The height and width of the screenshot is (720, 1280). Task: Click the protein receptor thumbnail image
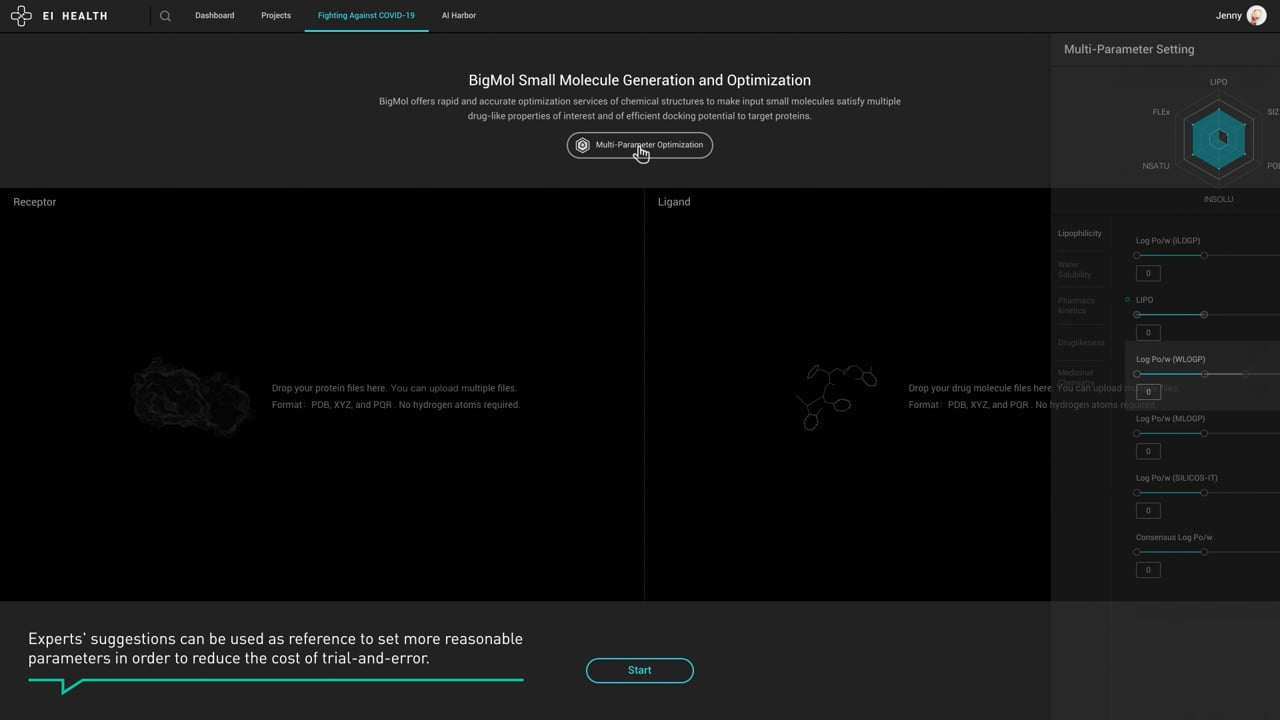tap(191, 397)
